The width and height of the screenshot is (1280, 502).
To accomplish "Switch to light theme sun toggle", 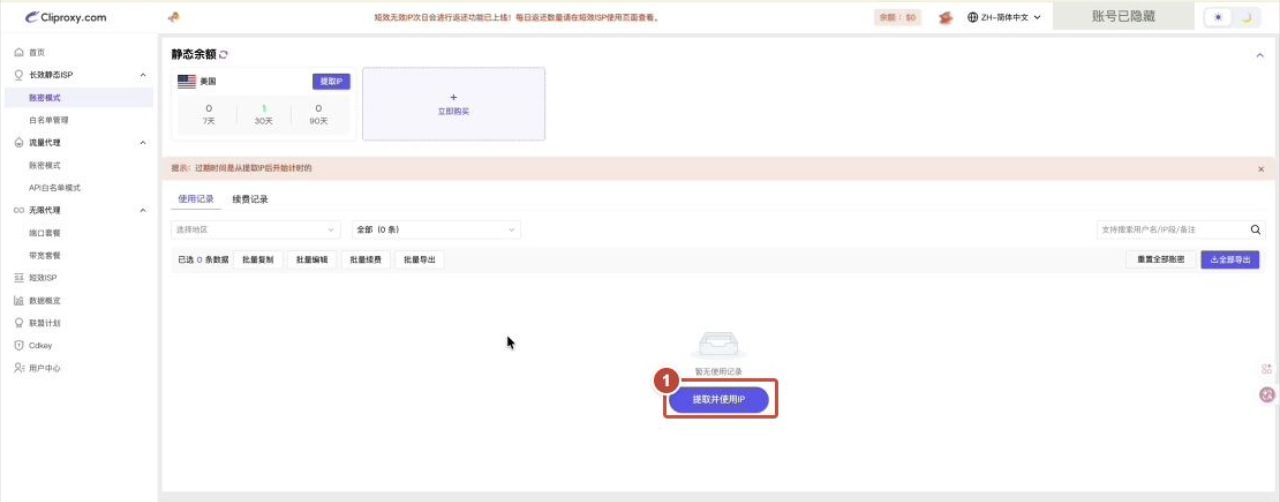I will click(1217, 18).
